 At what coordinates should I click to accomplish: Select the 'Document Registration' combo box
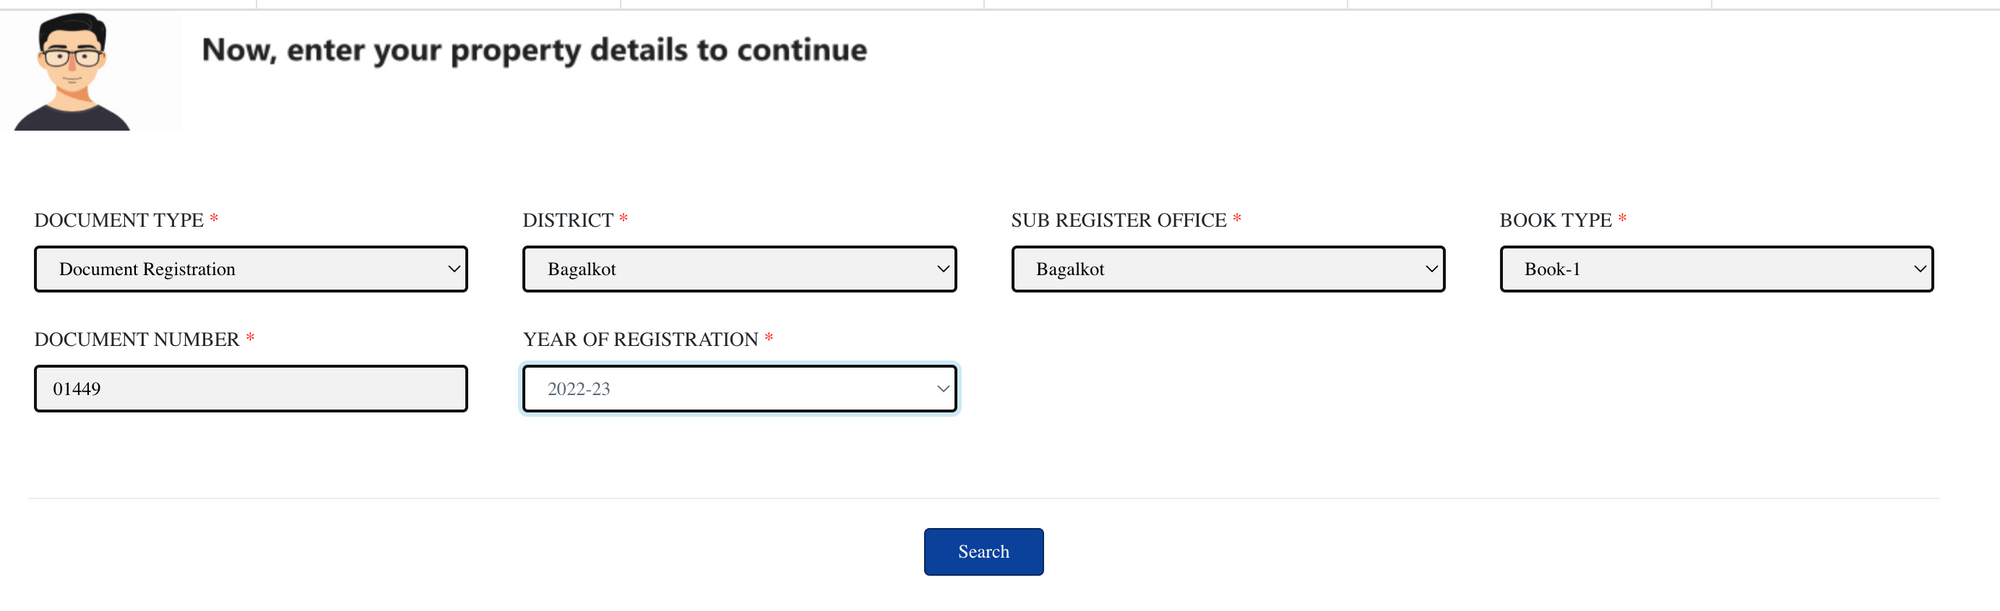click(250, 268)
